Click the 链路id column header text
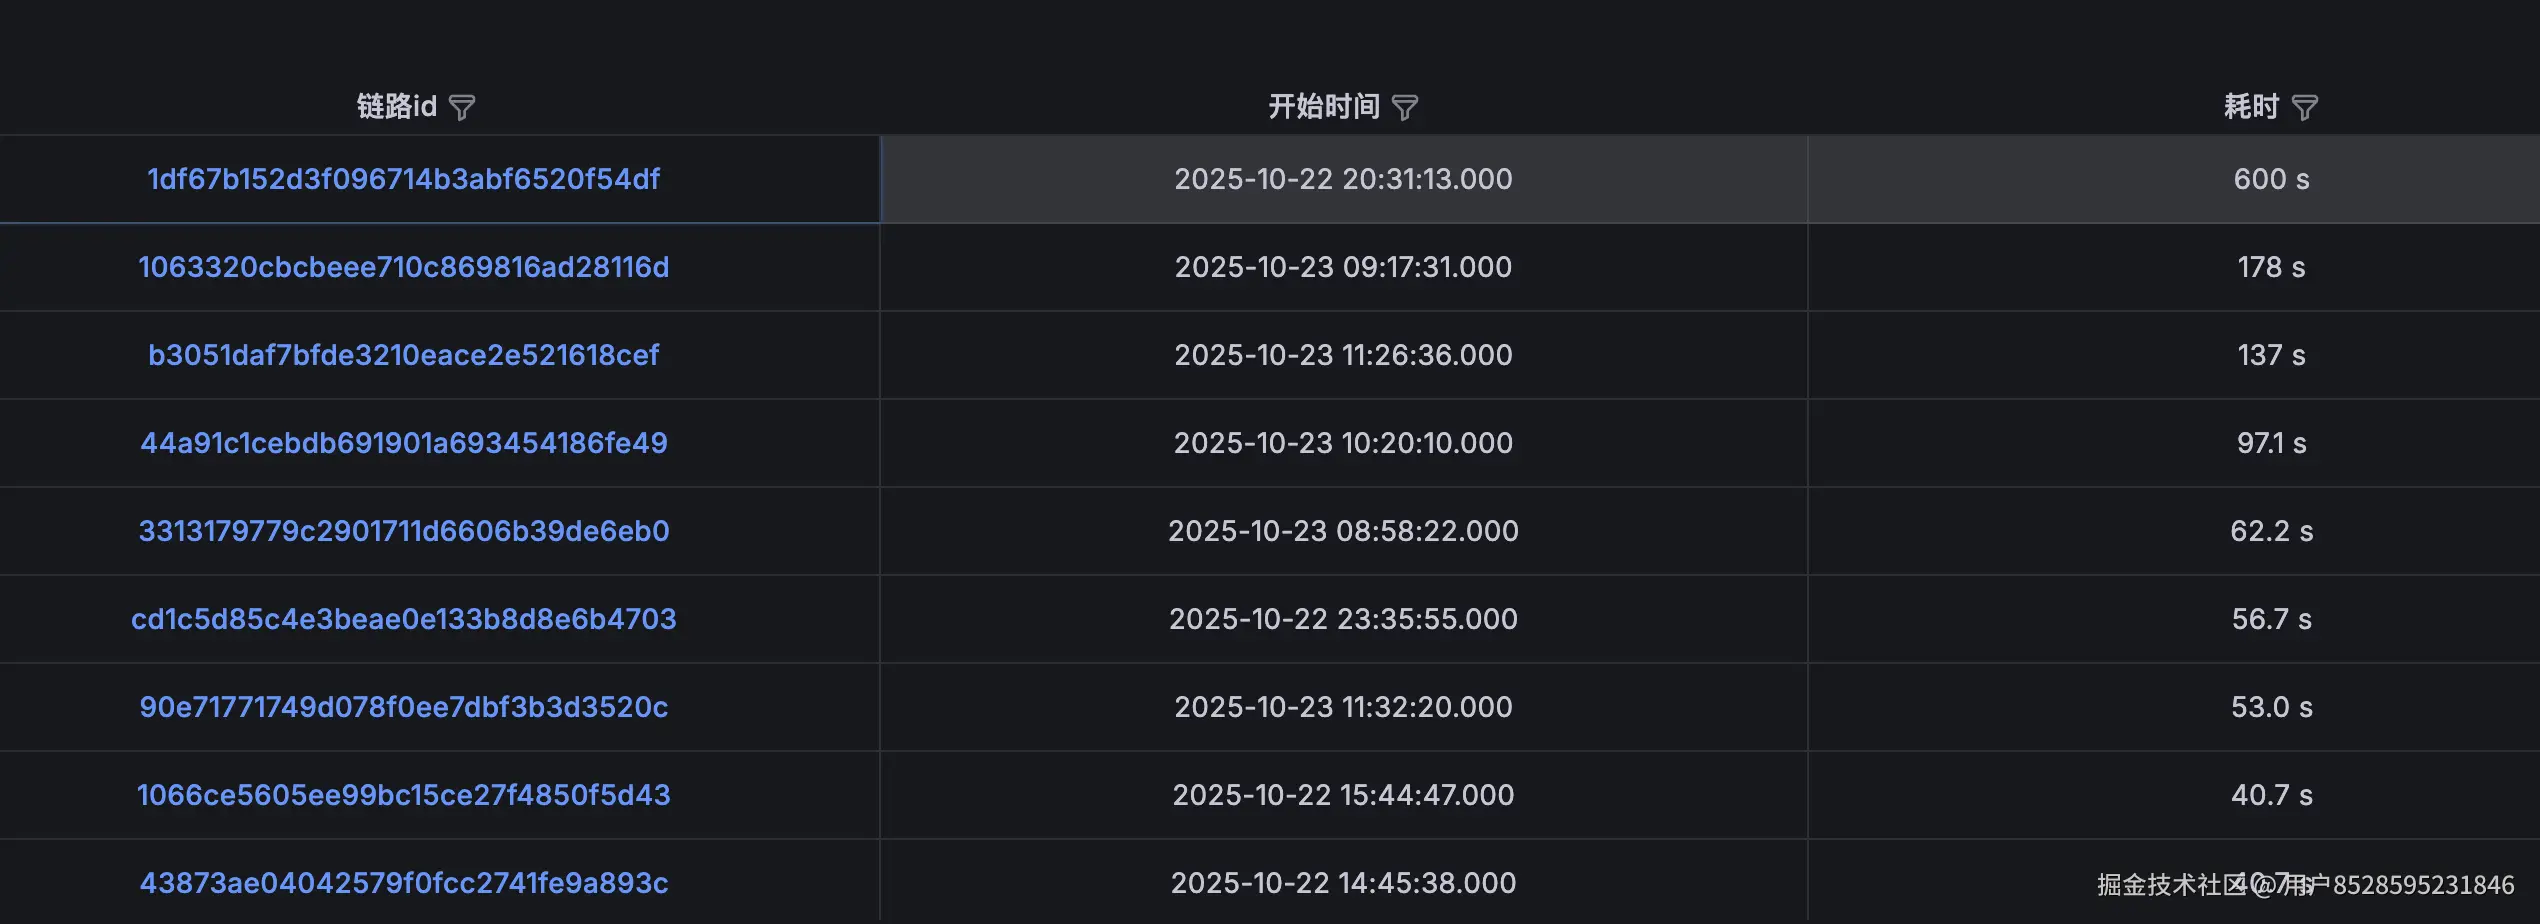The height and width of the screenshot is (924, 2540). pos(396,106)
